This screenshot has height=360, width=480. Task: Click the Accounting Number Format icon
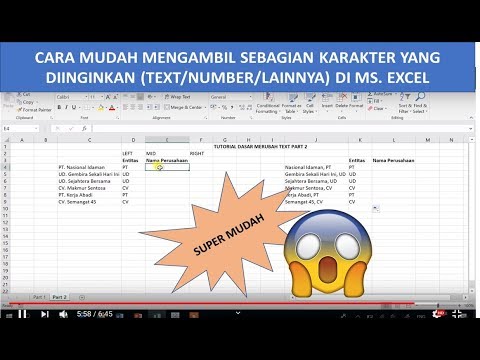pyautogui.click(x=214, y=107)
